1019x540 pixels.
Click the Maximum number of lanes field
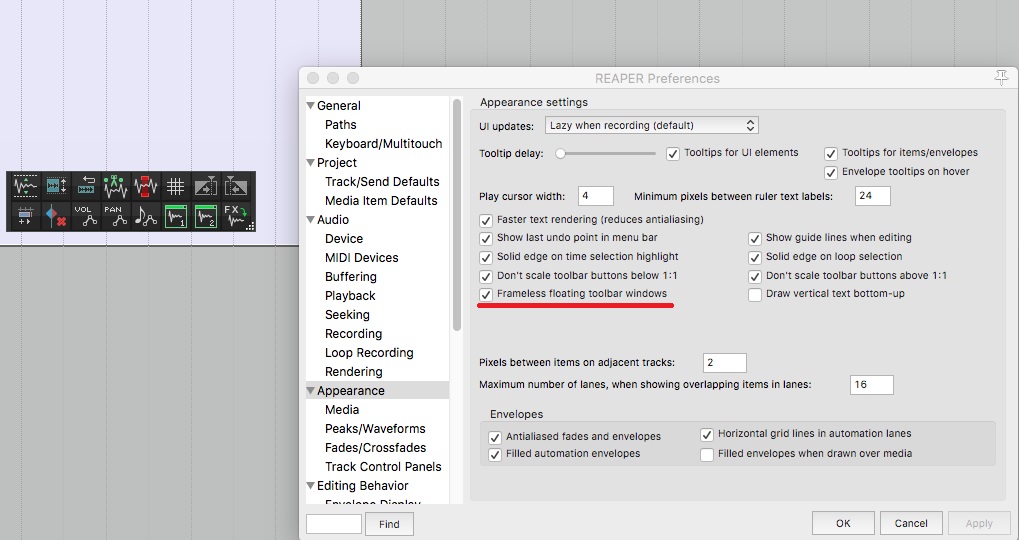[871, 385]
